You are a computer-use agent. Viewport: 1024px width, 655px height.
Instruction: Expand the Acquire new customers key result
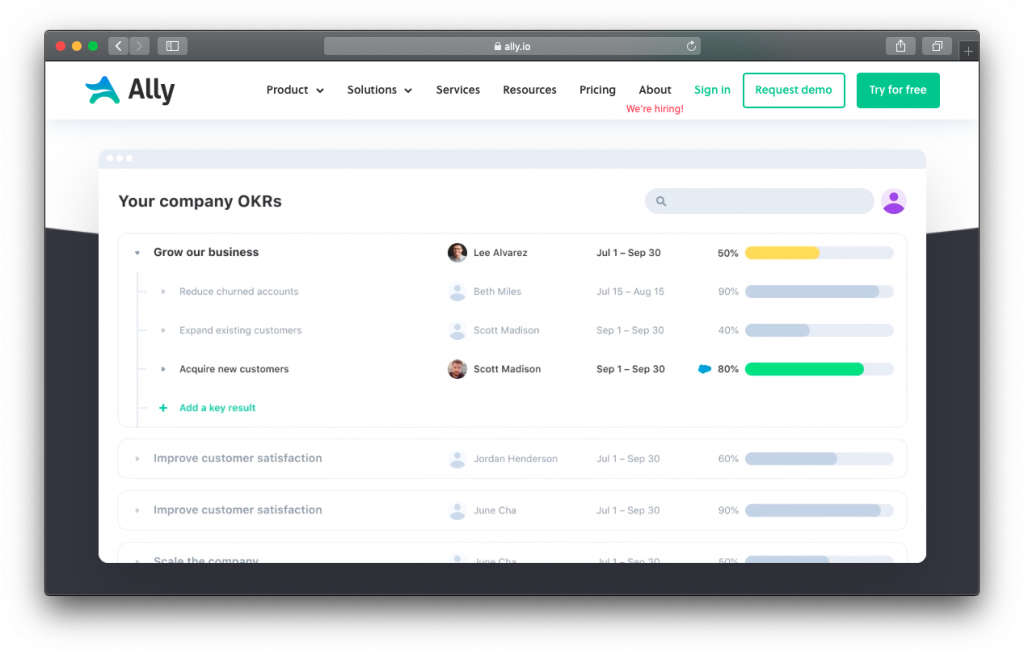click(163, 369)
